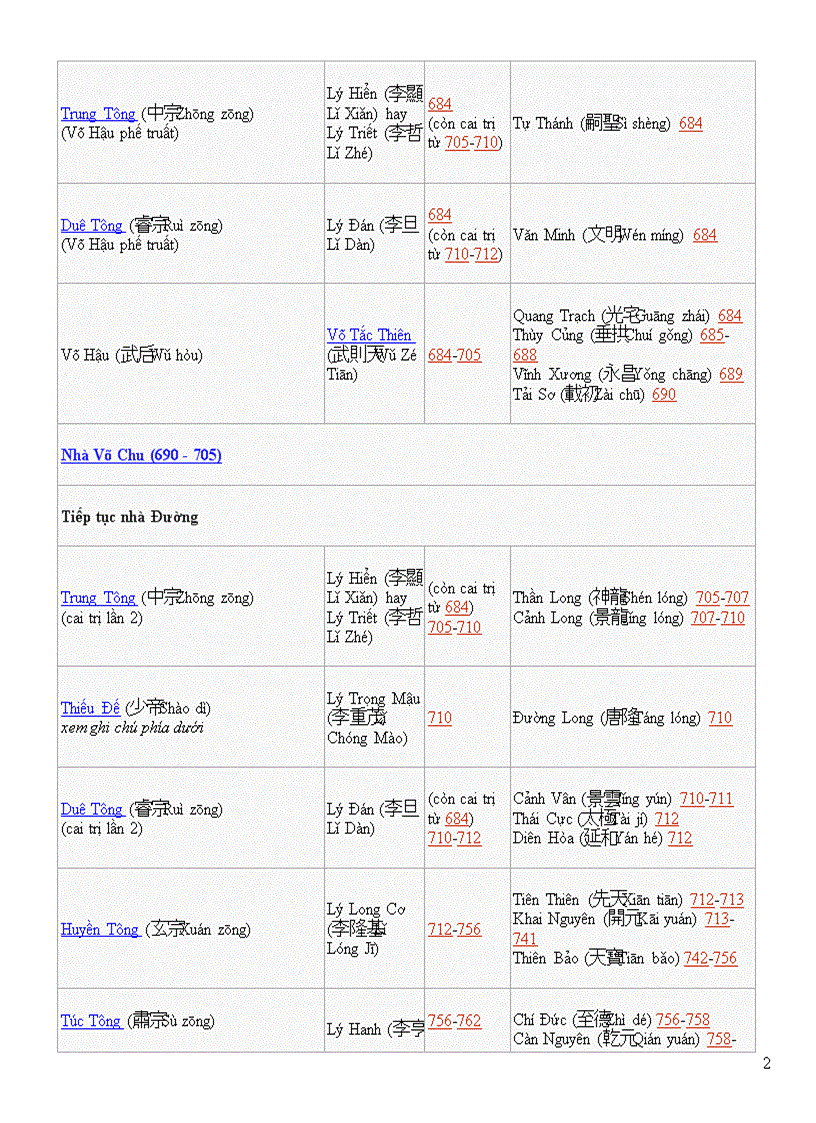Viewport: 816px width, 1123px height.
Task: Click Trung Tông link above "Võ Hậu phế truất"
Action: click(98, 114)
